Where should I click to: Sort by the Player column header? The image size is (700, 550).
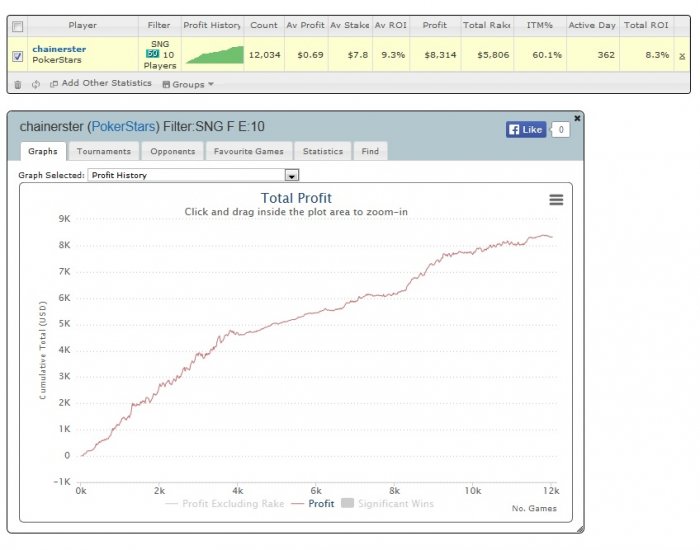click(83, 25)
